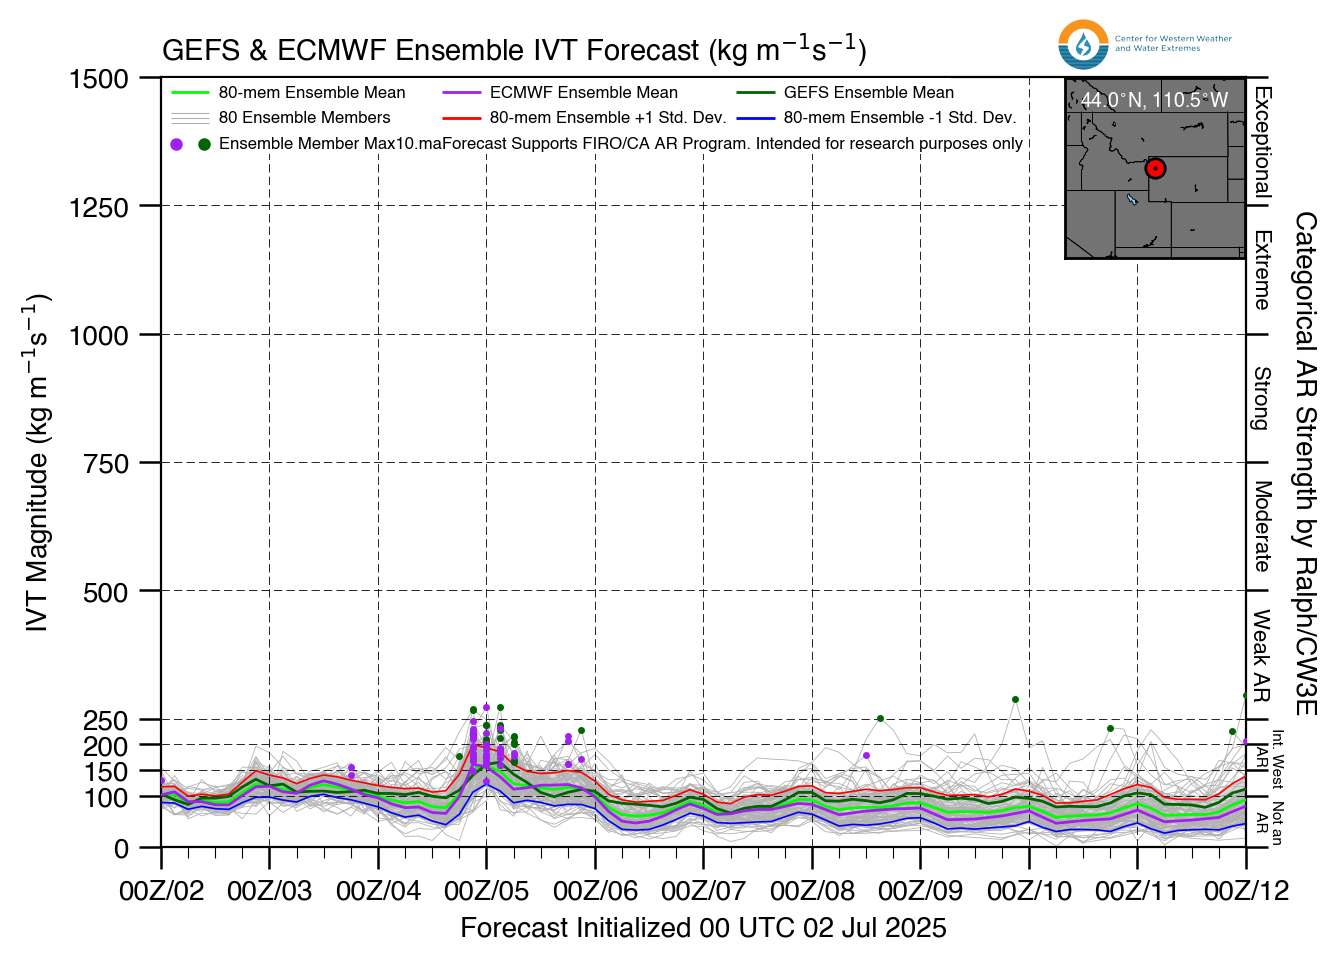This screenshot has height=962, width=1336.
Task: Click the 80 Ensemble Members legend entry
Action: [281, 118]
